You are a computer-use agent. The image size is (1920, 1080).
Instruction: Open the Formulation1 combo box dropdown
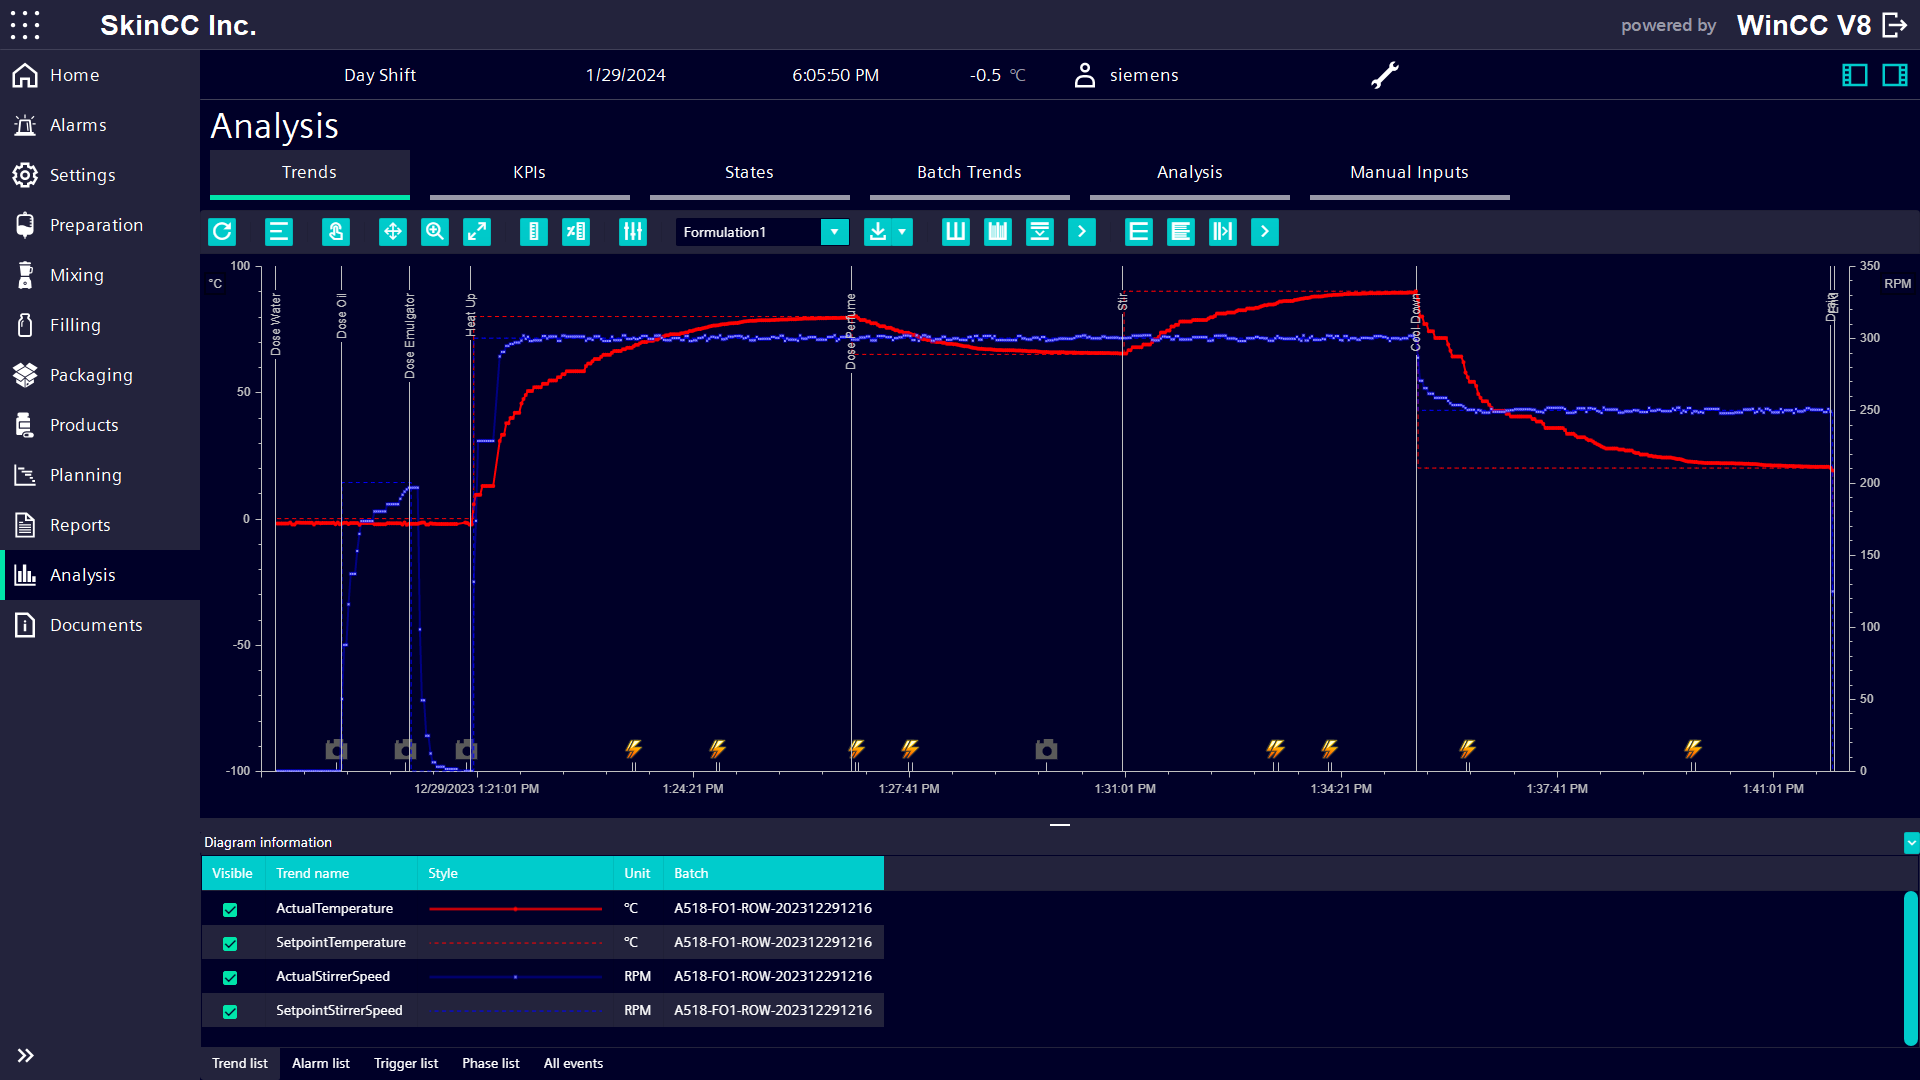click(834, 232)
